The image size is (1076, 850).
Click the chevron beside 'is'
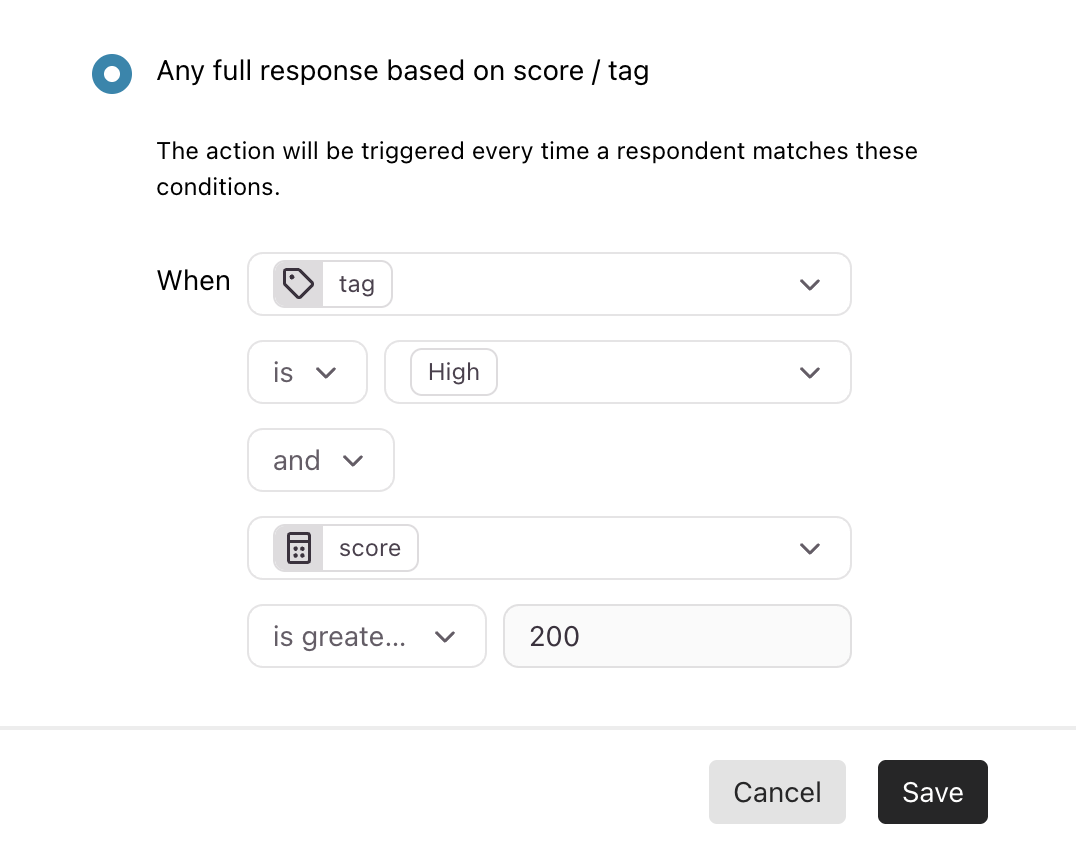(x=326, y=373)
